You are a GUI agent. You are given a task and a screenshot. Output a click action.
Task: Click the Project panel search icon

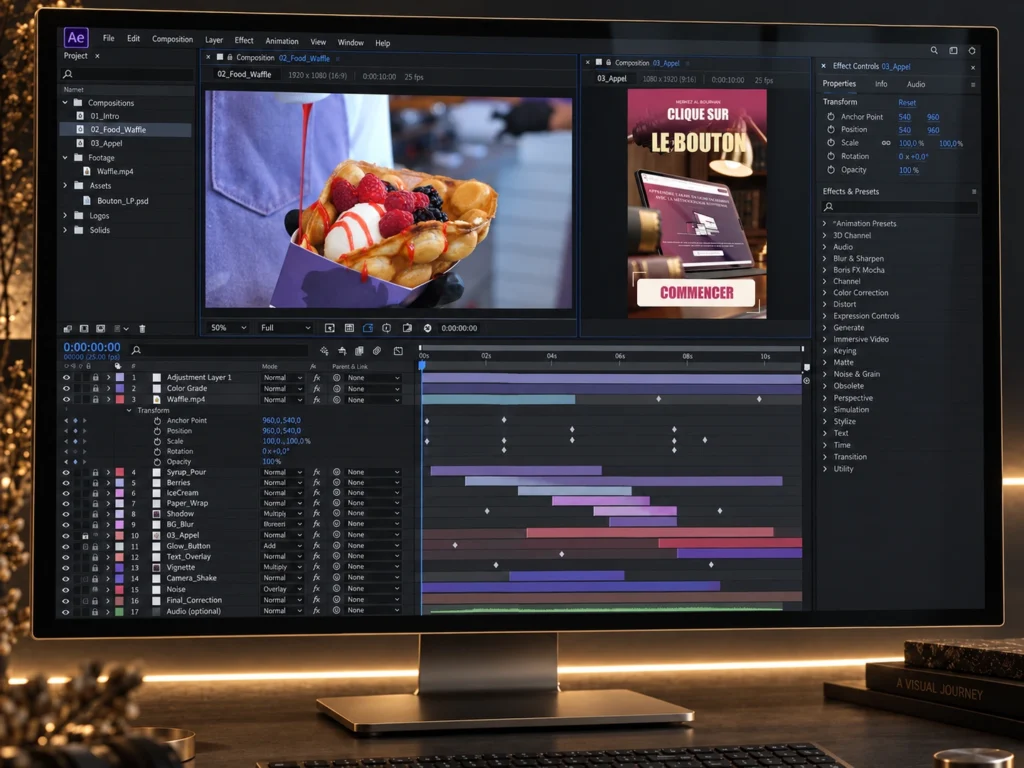point(68,74)
